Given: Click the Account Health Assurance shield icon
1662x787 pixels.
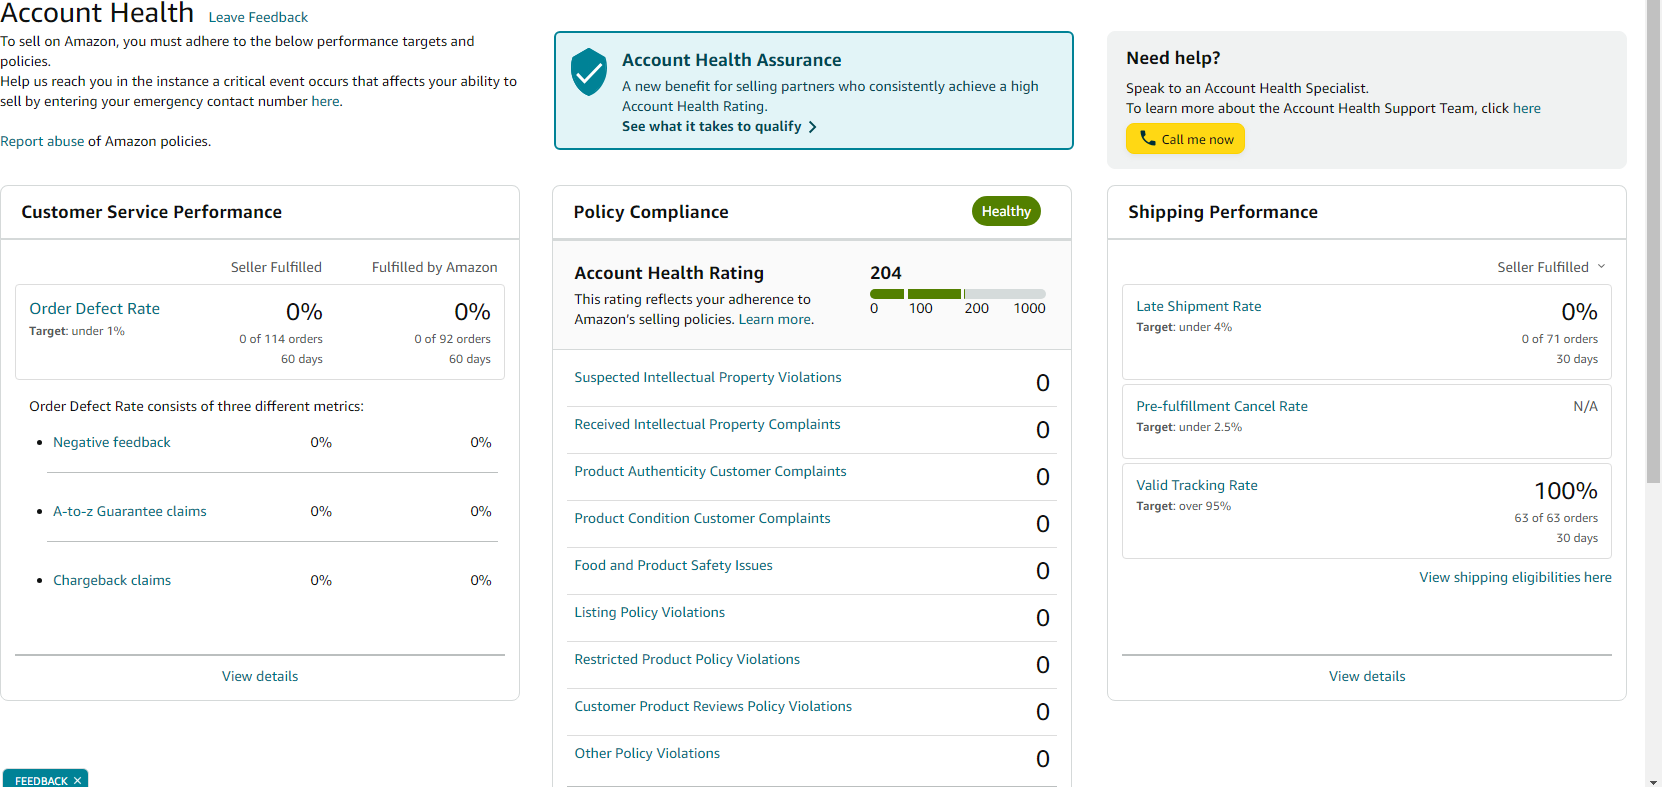Looking at the screenshot, I should pos(589,72).
